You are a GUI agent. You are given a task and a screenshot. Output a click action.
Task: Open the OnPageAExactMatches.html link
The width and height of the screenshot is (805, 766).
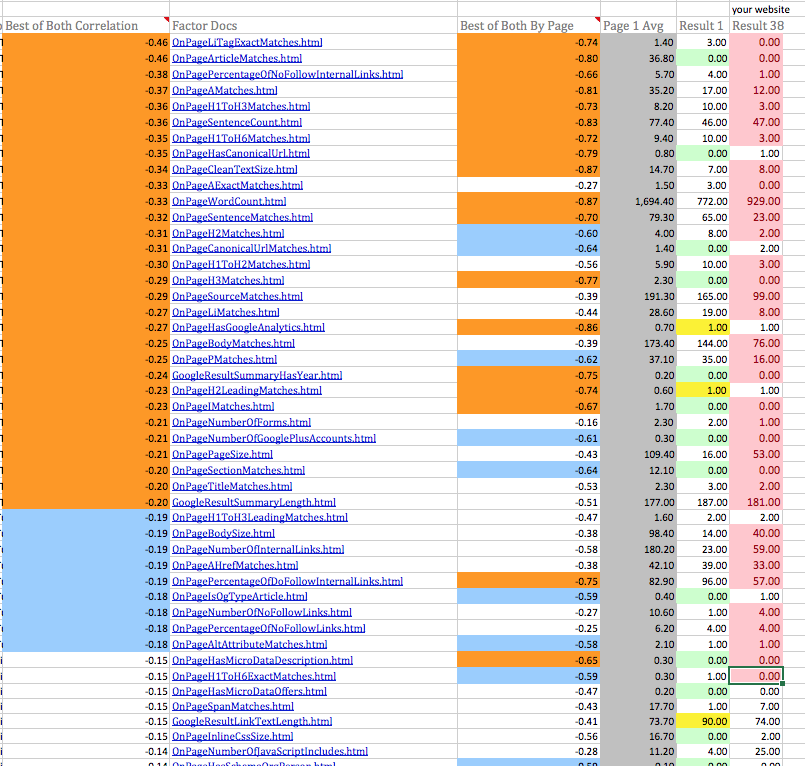pyautogui.click(x=237, y=185)
